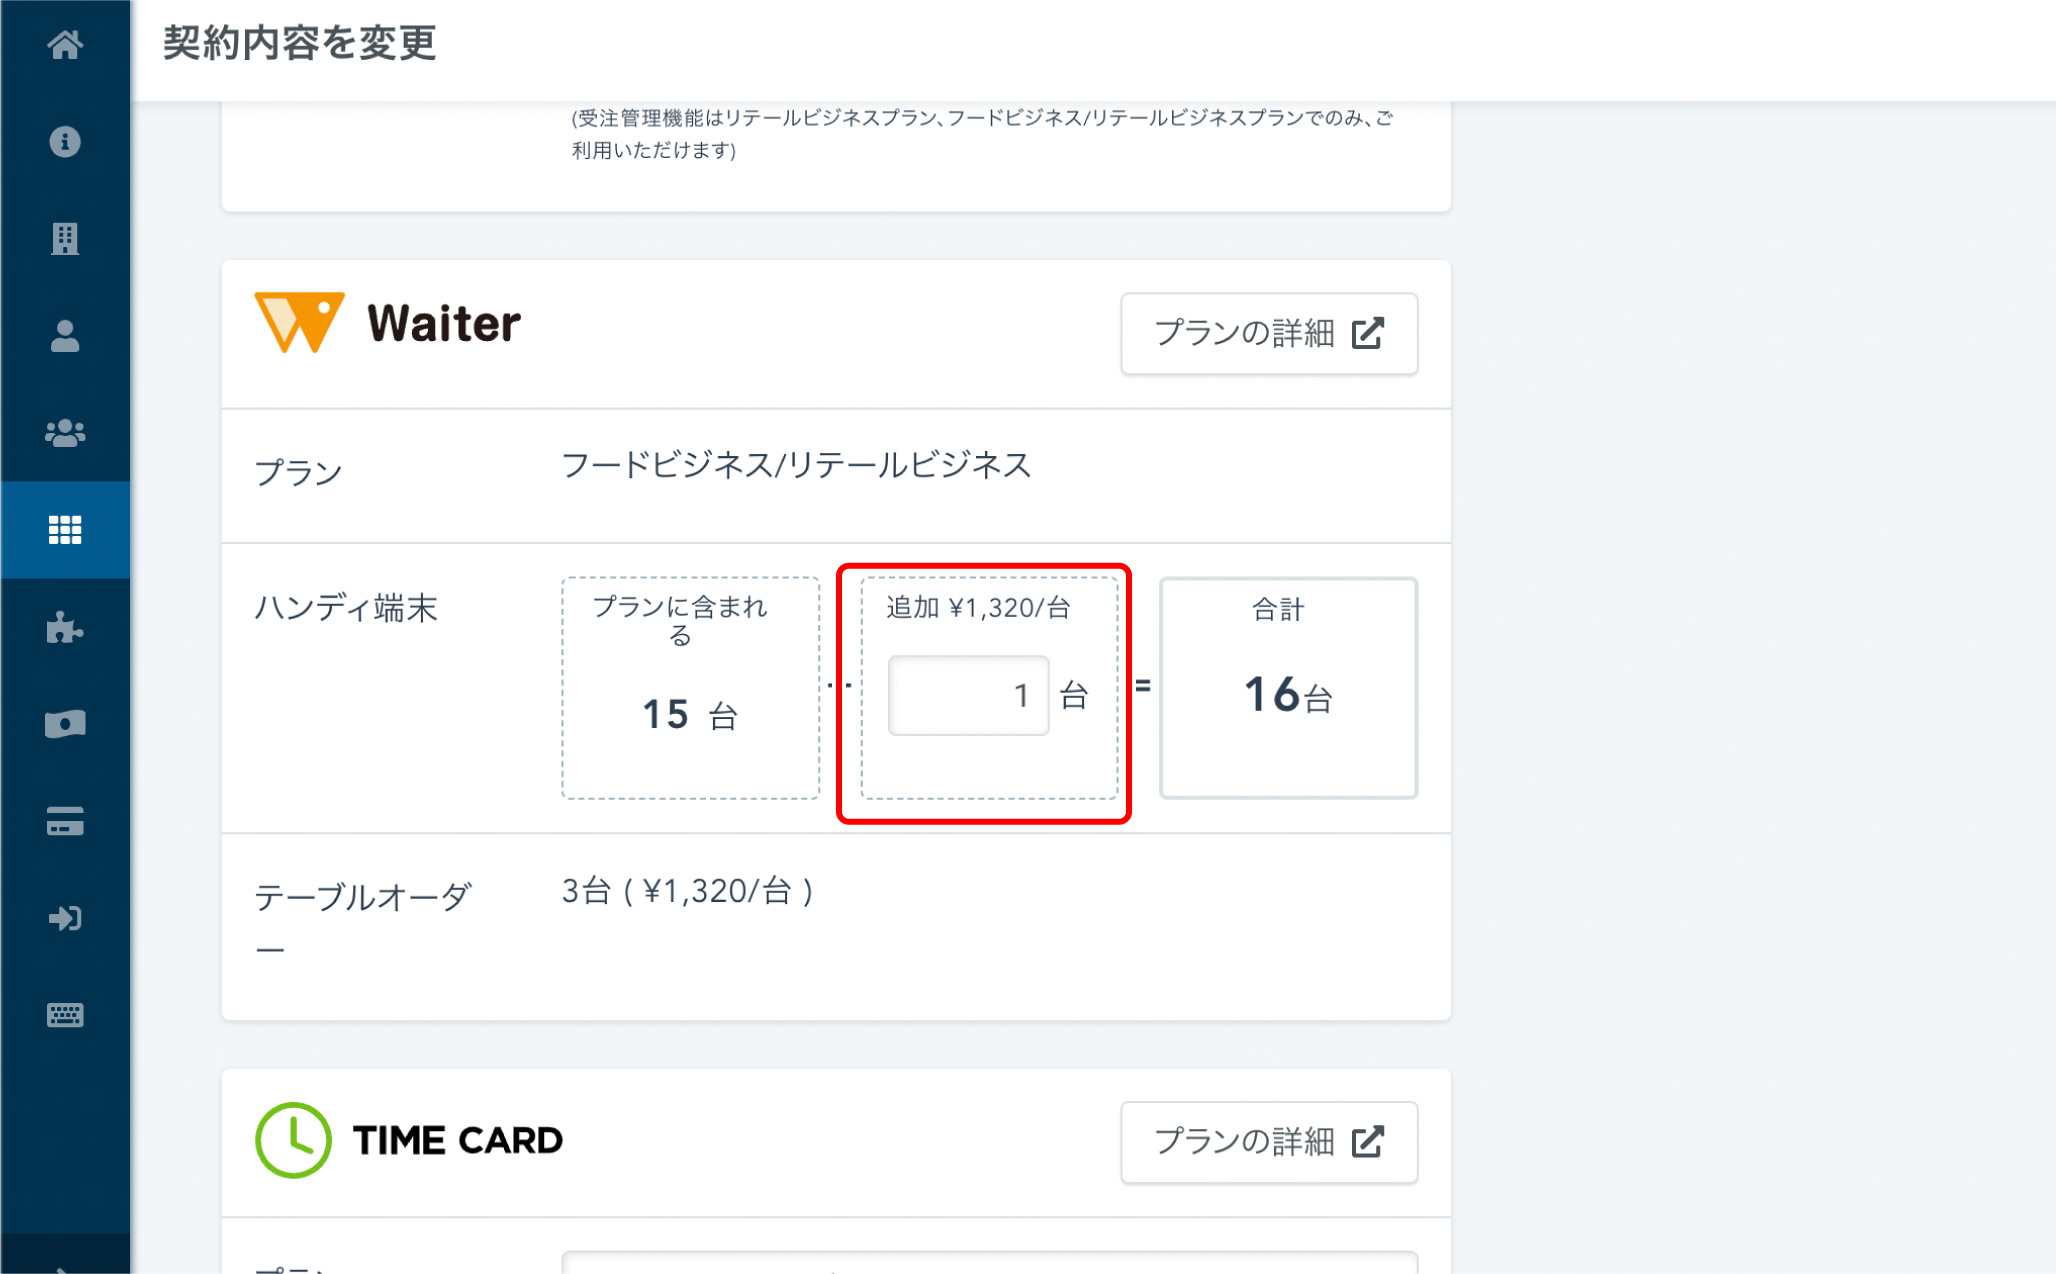Click the account person icon

pos(65,336)
